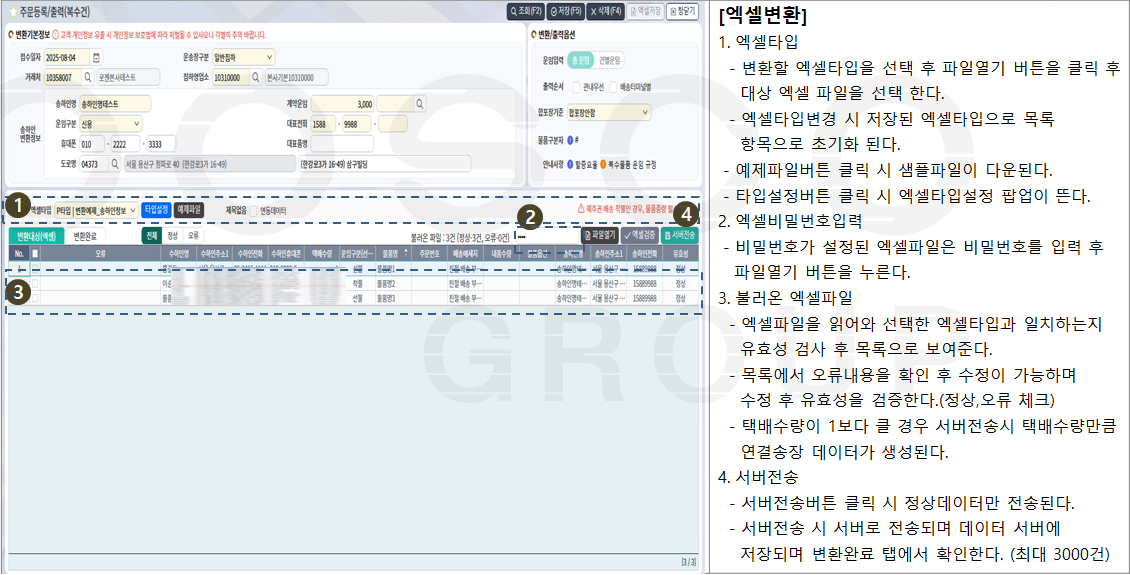Viewport: 1130px width, 575px height.
Task: Check the row checkbox for 물품명2 row
Action: [x=35, y=284]
